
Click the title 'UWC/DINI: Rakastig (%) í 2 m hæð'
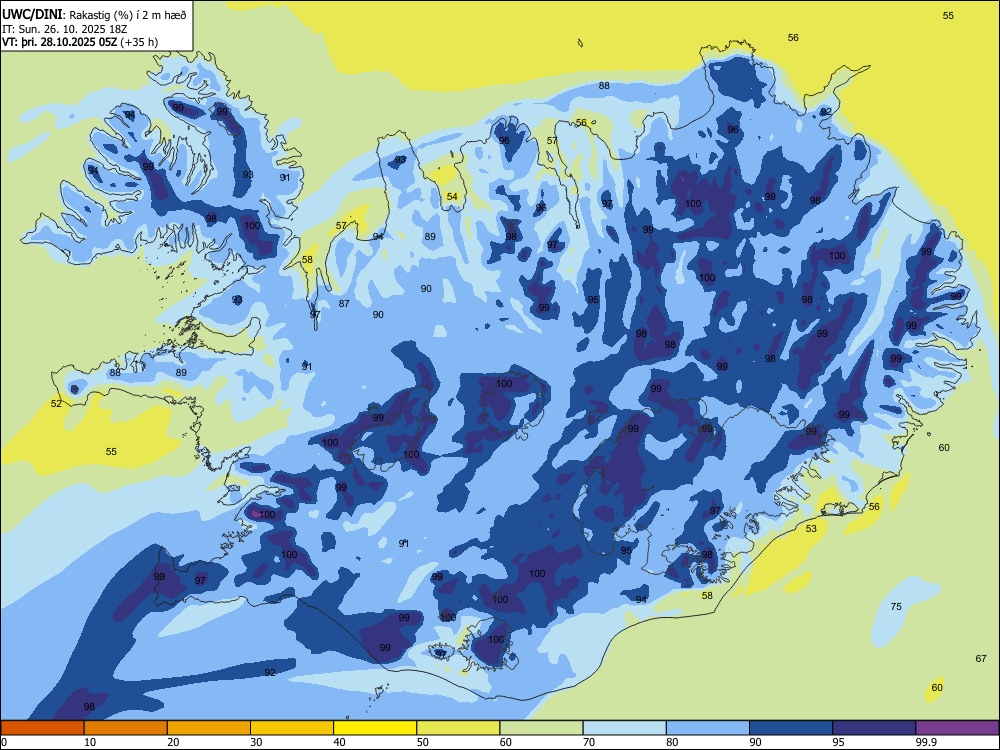coord(94,15)
